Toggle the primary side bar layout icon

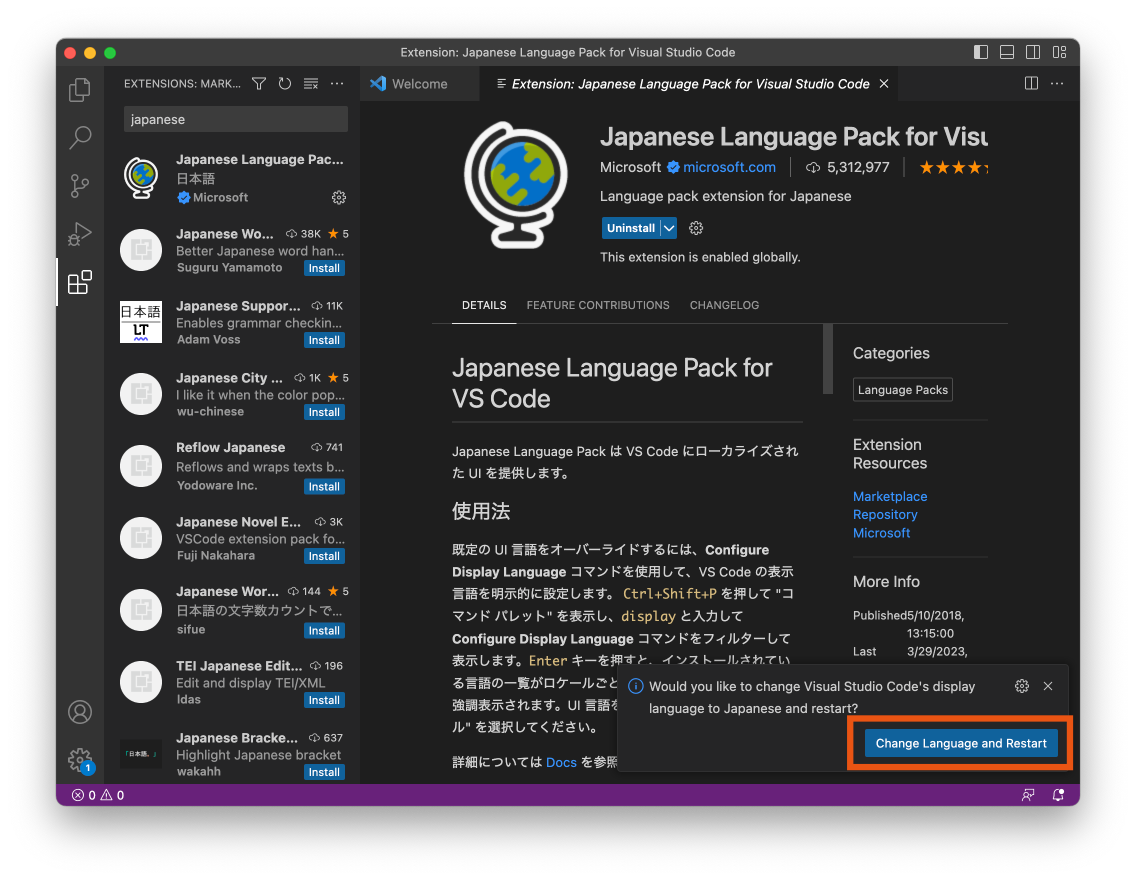(981, 52)
